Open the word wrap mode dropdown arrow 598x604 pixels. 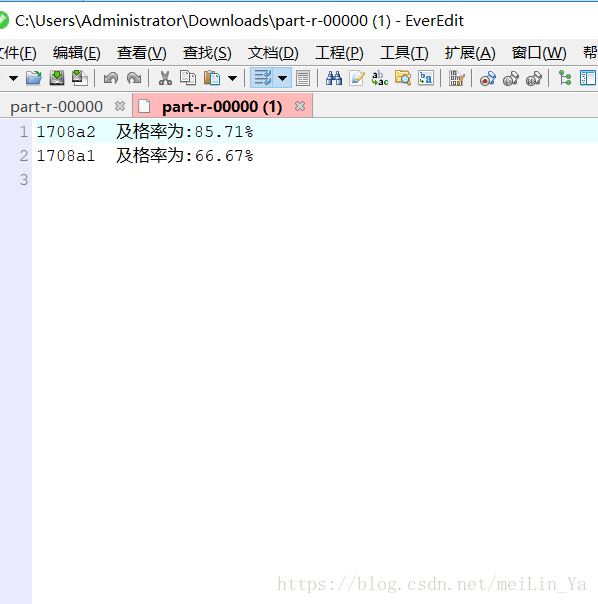[282, 79]
